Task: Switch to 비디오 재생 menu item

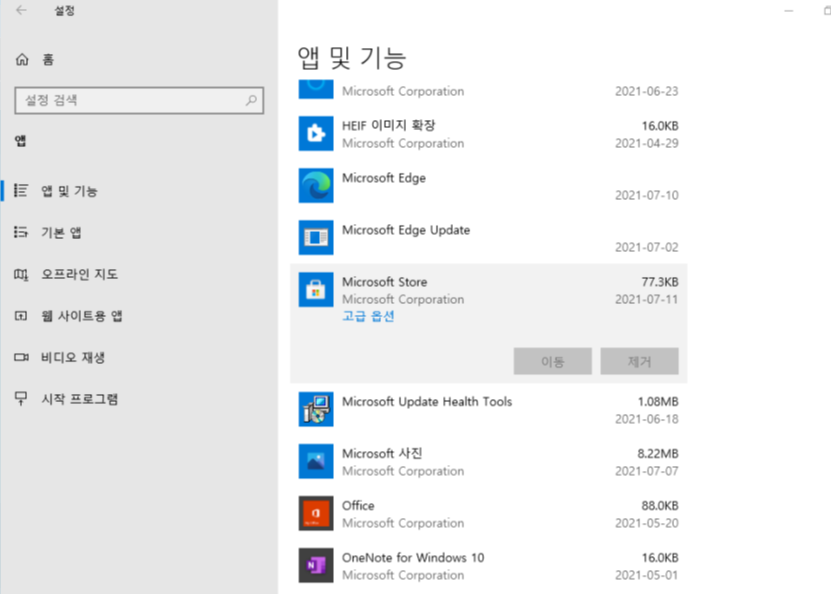Action: [73, 358]
